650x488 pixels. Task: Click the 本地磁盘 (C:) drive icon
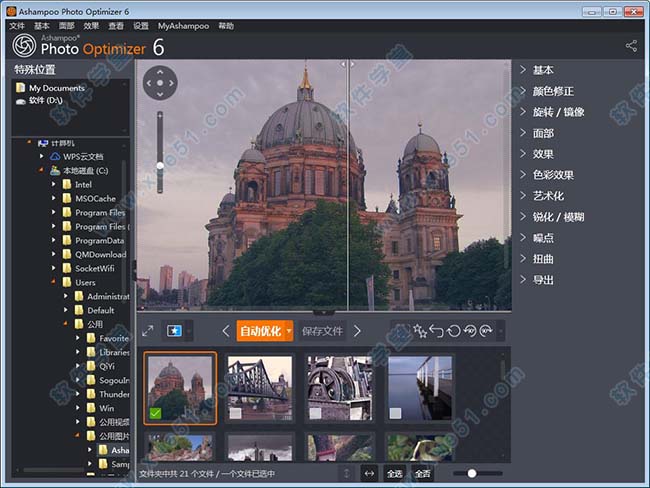pyautogui.click(x=55, y=170)
